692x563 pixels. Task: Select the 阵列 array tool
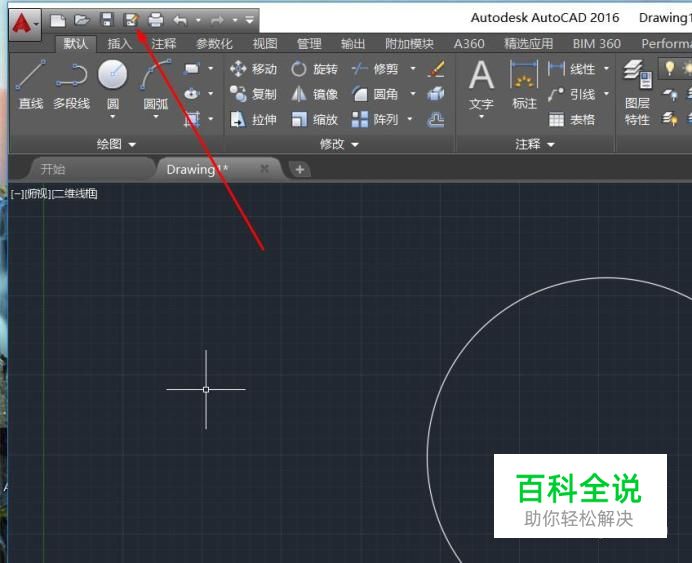pyautogui.click(x=375, y=119)
